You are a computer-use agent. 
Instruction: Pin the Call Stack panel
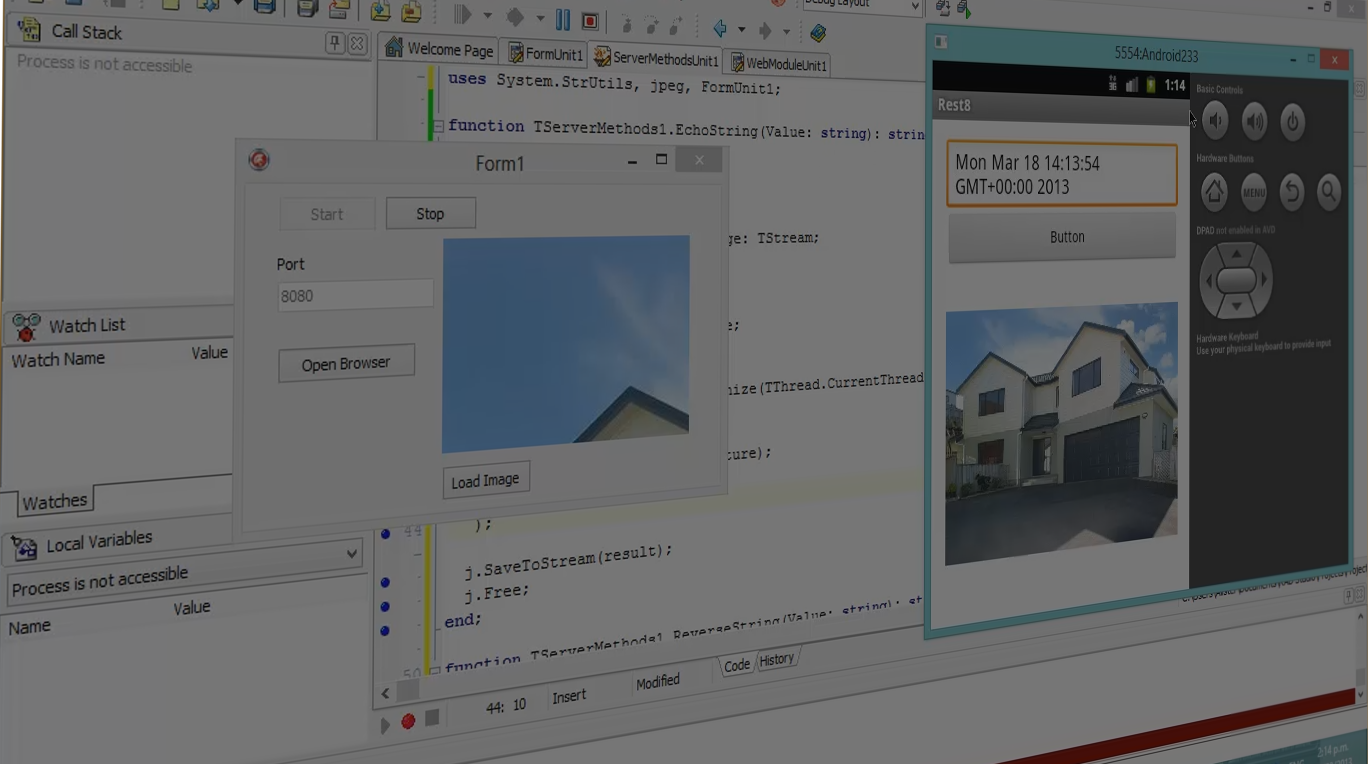335,43
